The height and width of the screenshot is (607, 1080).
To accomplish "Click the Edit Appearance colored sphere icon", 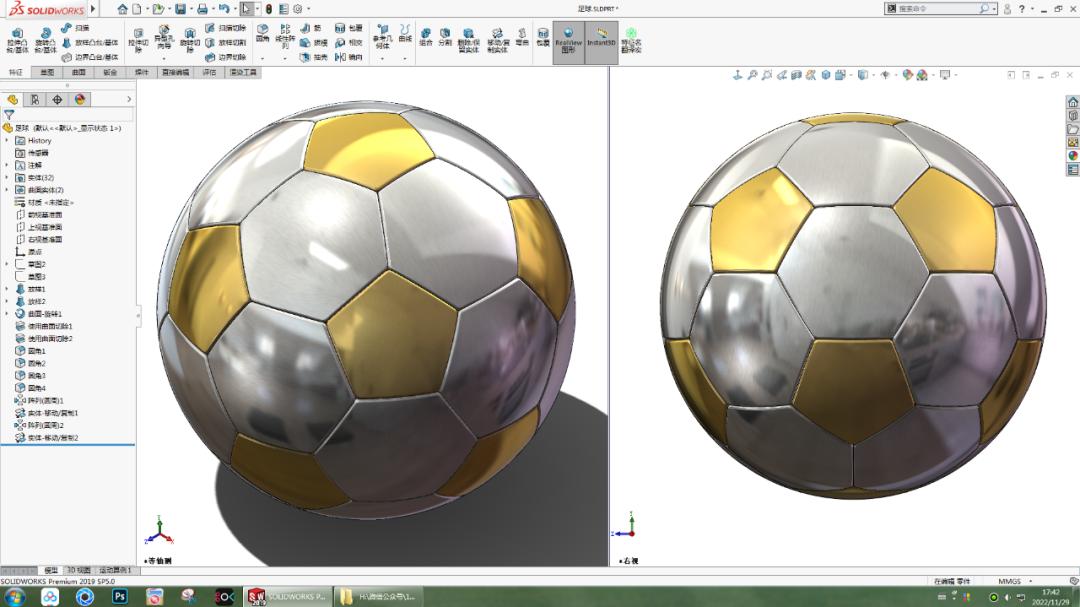I will (x=908, y=73).
